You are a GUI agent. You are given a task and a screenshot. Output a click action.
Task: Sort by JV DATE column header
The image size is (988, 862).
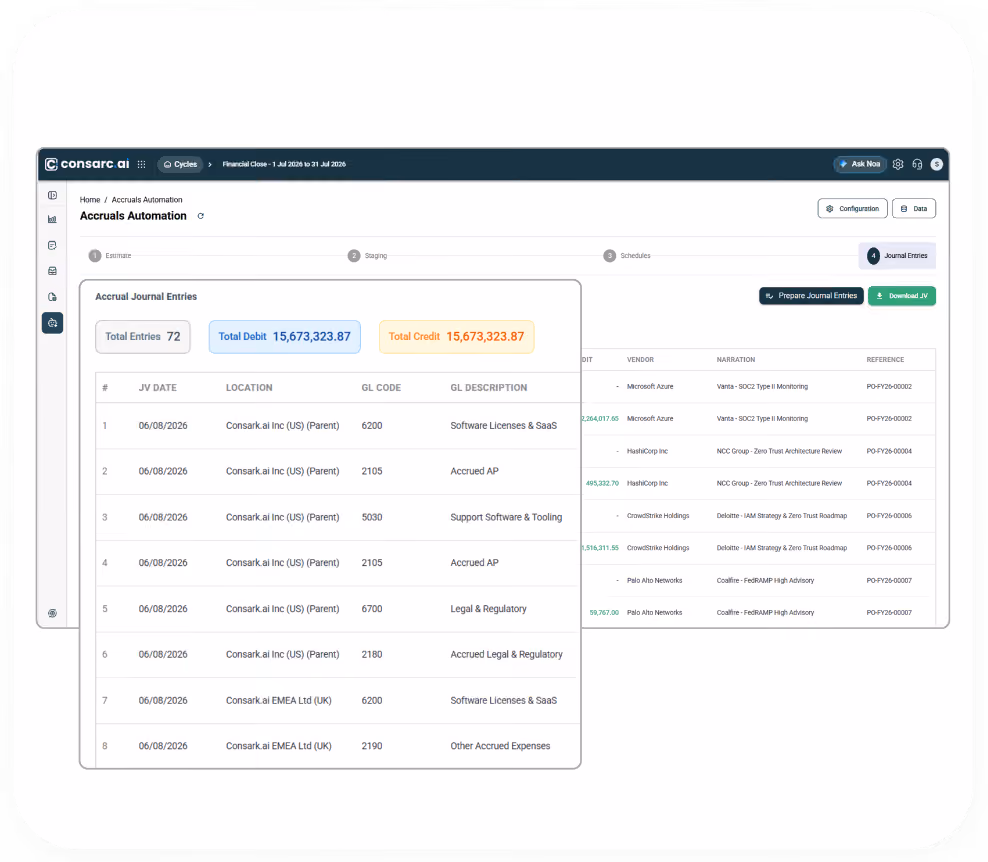click(x=158, y=388)
